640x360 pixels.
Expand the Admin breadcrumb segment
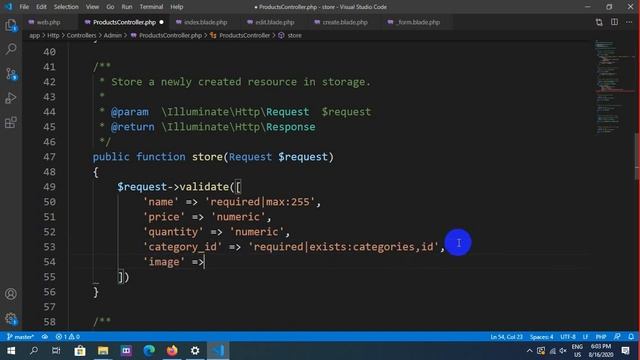coord(113,36)
